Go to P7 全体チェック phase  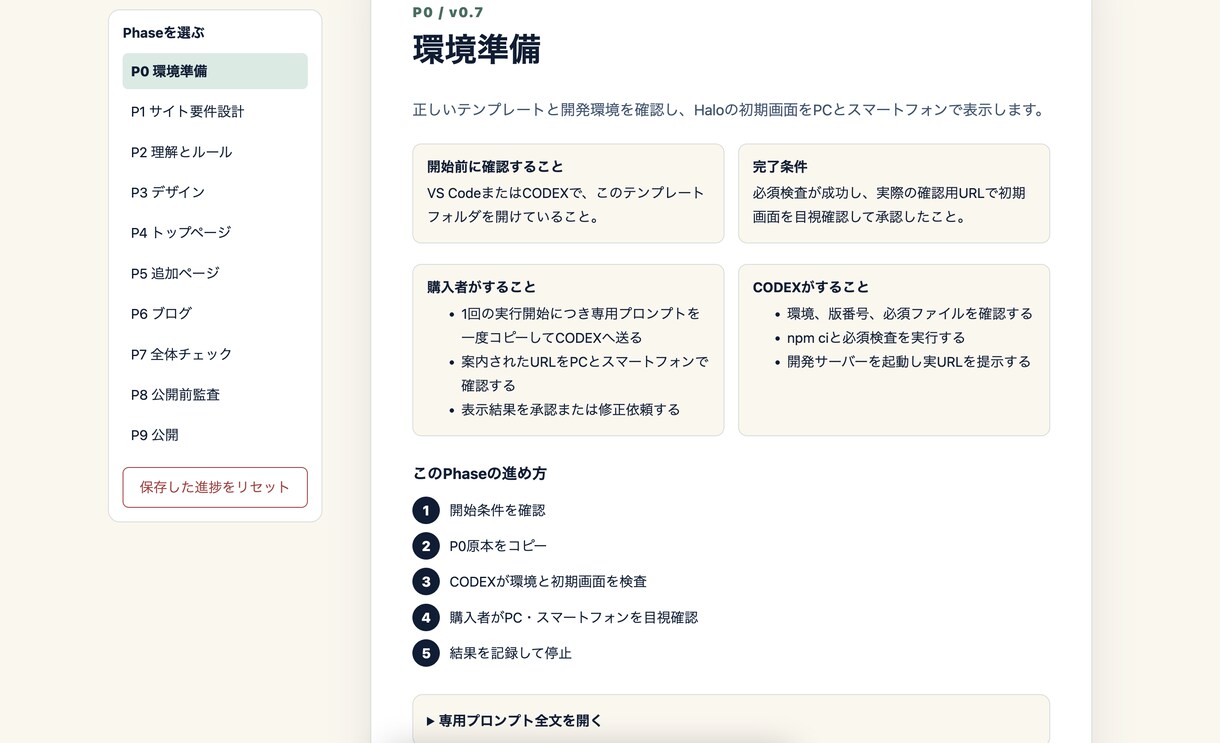coord(215,354)
